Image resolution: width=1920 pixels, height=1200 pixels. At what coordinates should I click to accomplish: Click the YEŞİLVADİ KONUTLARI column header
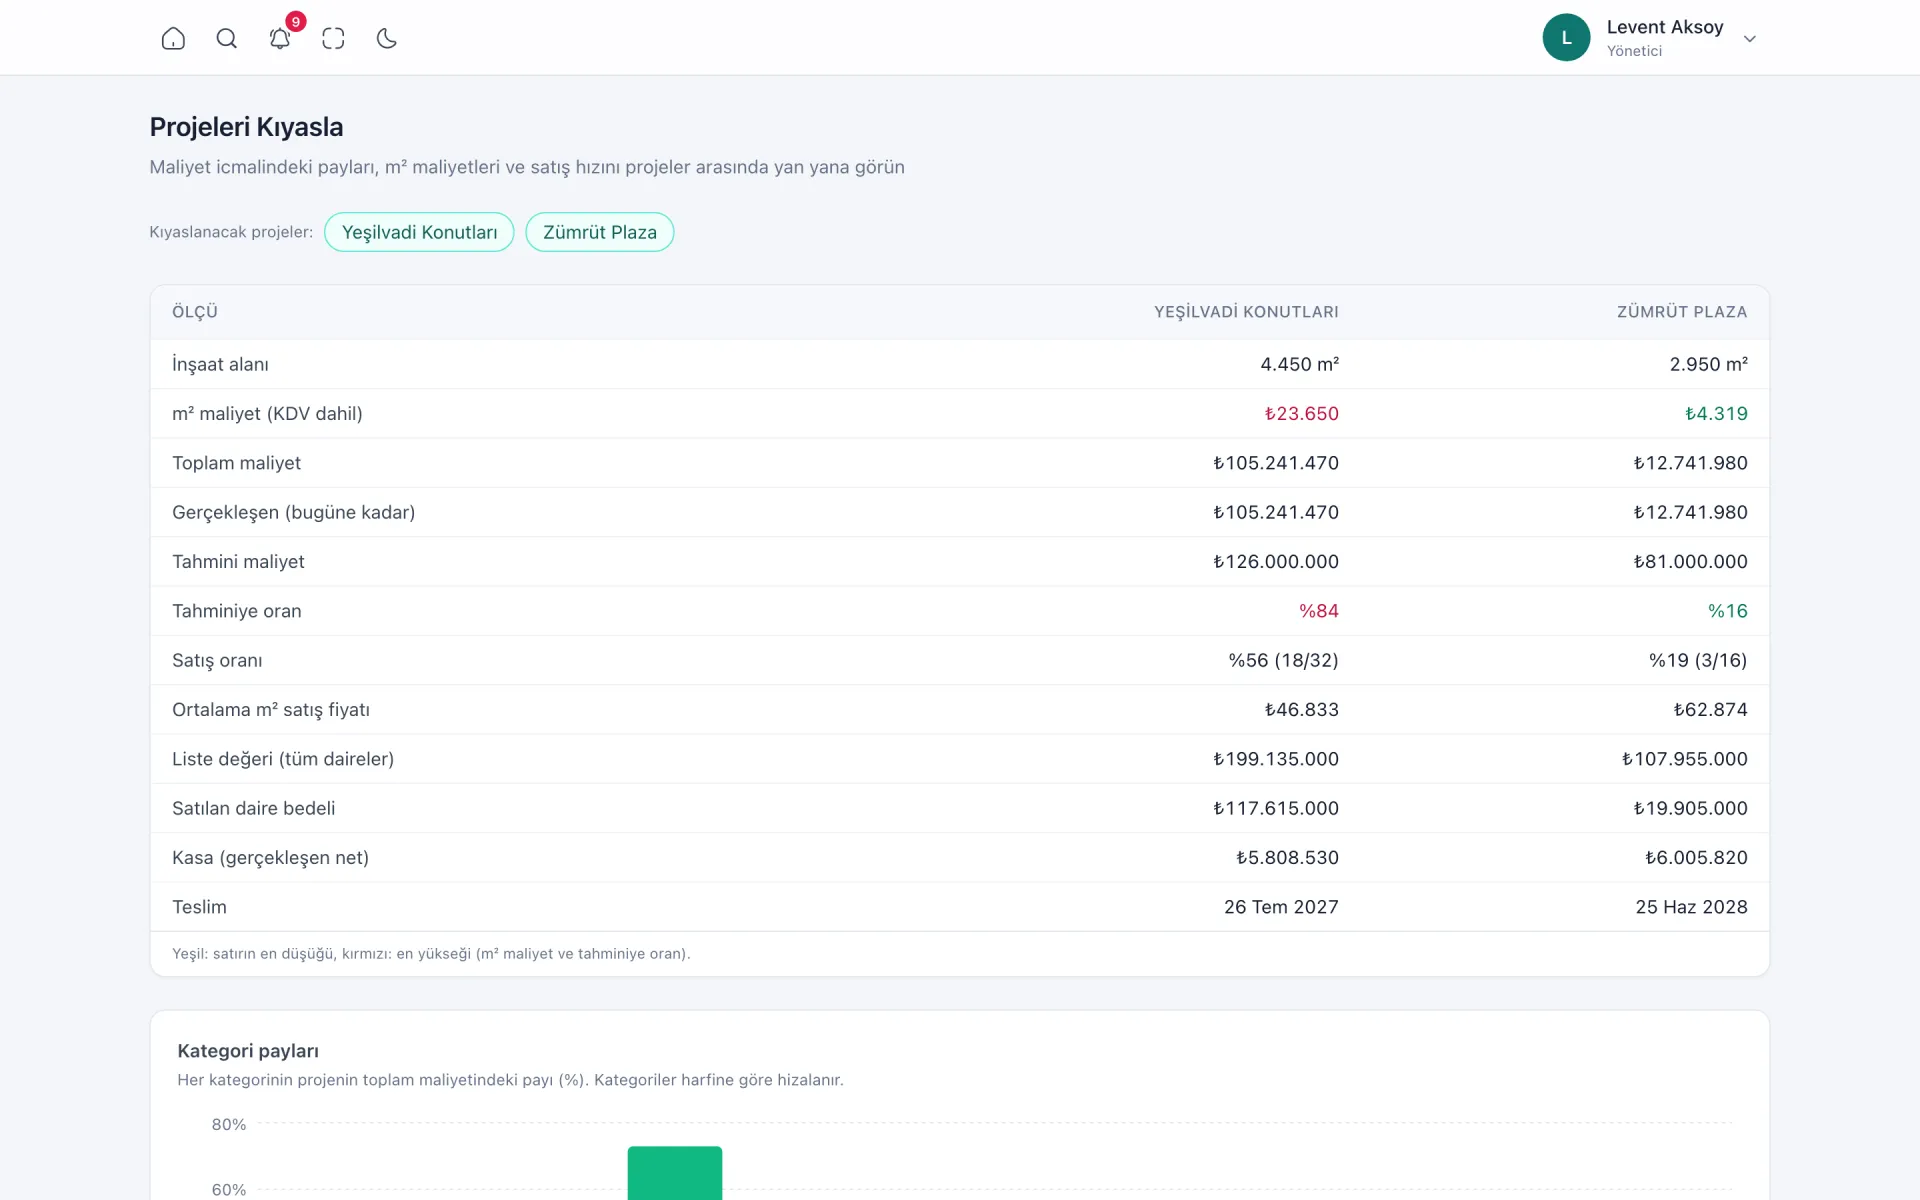pyautogui.click(x=1246, y=312)
